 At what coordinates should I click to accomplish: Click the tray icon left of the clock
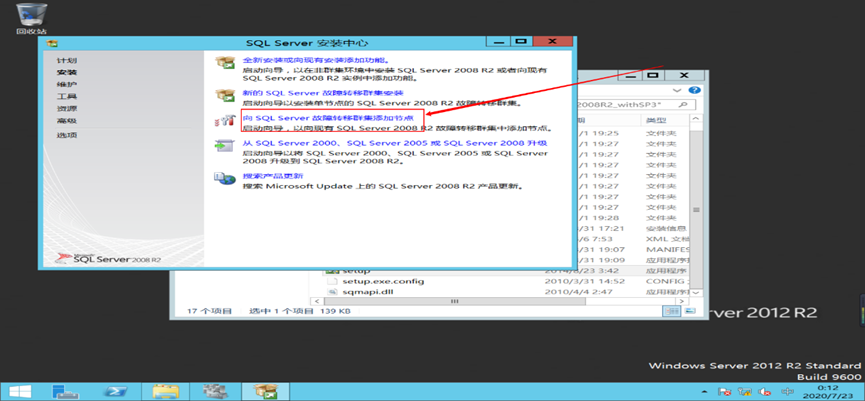[x=786, y=392]
